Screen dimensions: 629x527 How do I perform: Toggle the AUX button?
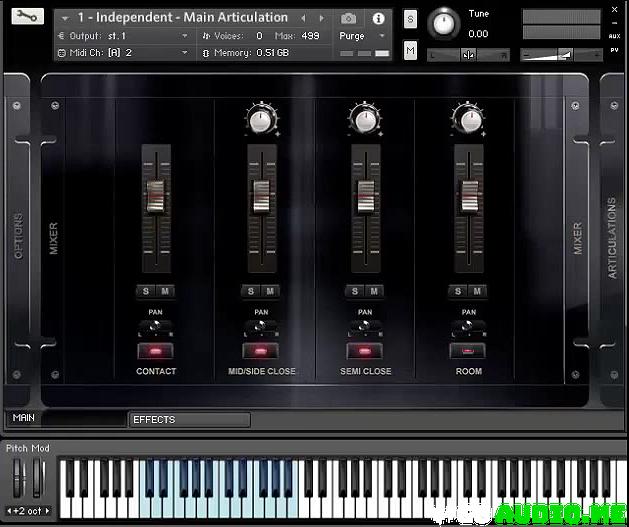(x=614, y=36)
